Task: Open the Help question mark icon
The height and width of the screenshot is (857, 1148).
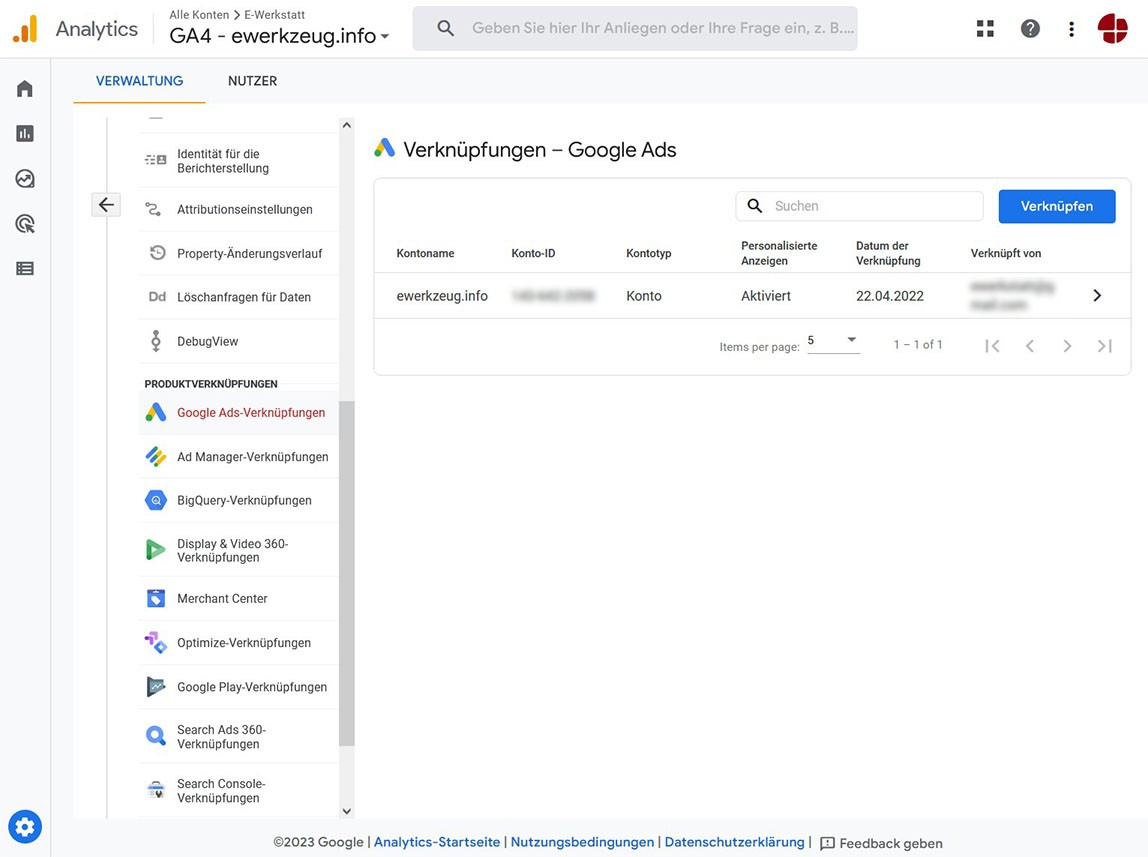Action: [1030, 29]
